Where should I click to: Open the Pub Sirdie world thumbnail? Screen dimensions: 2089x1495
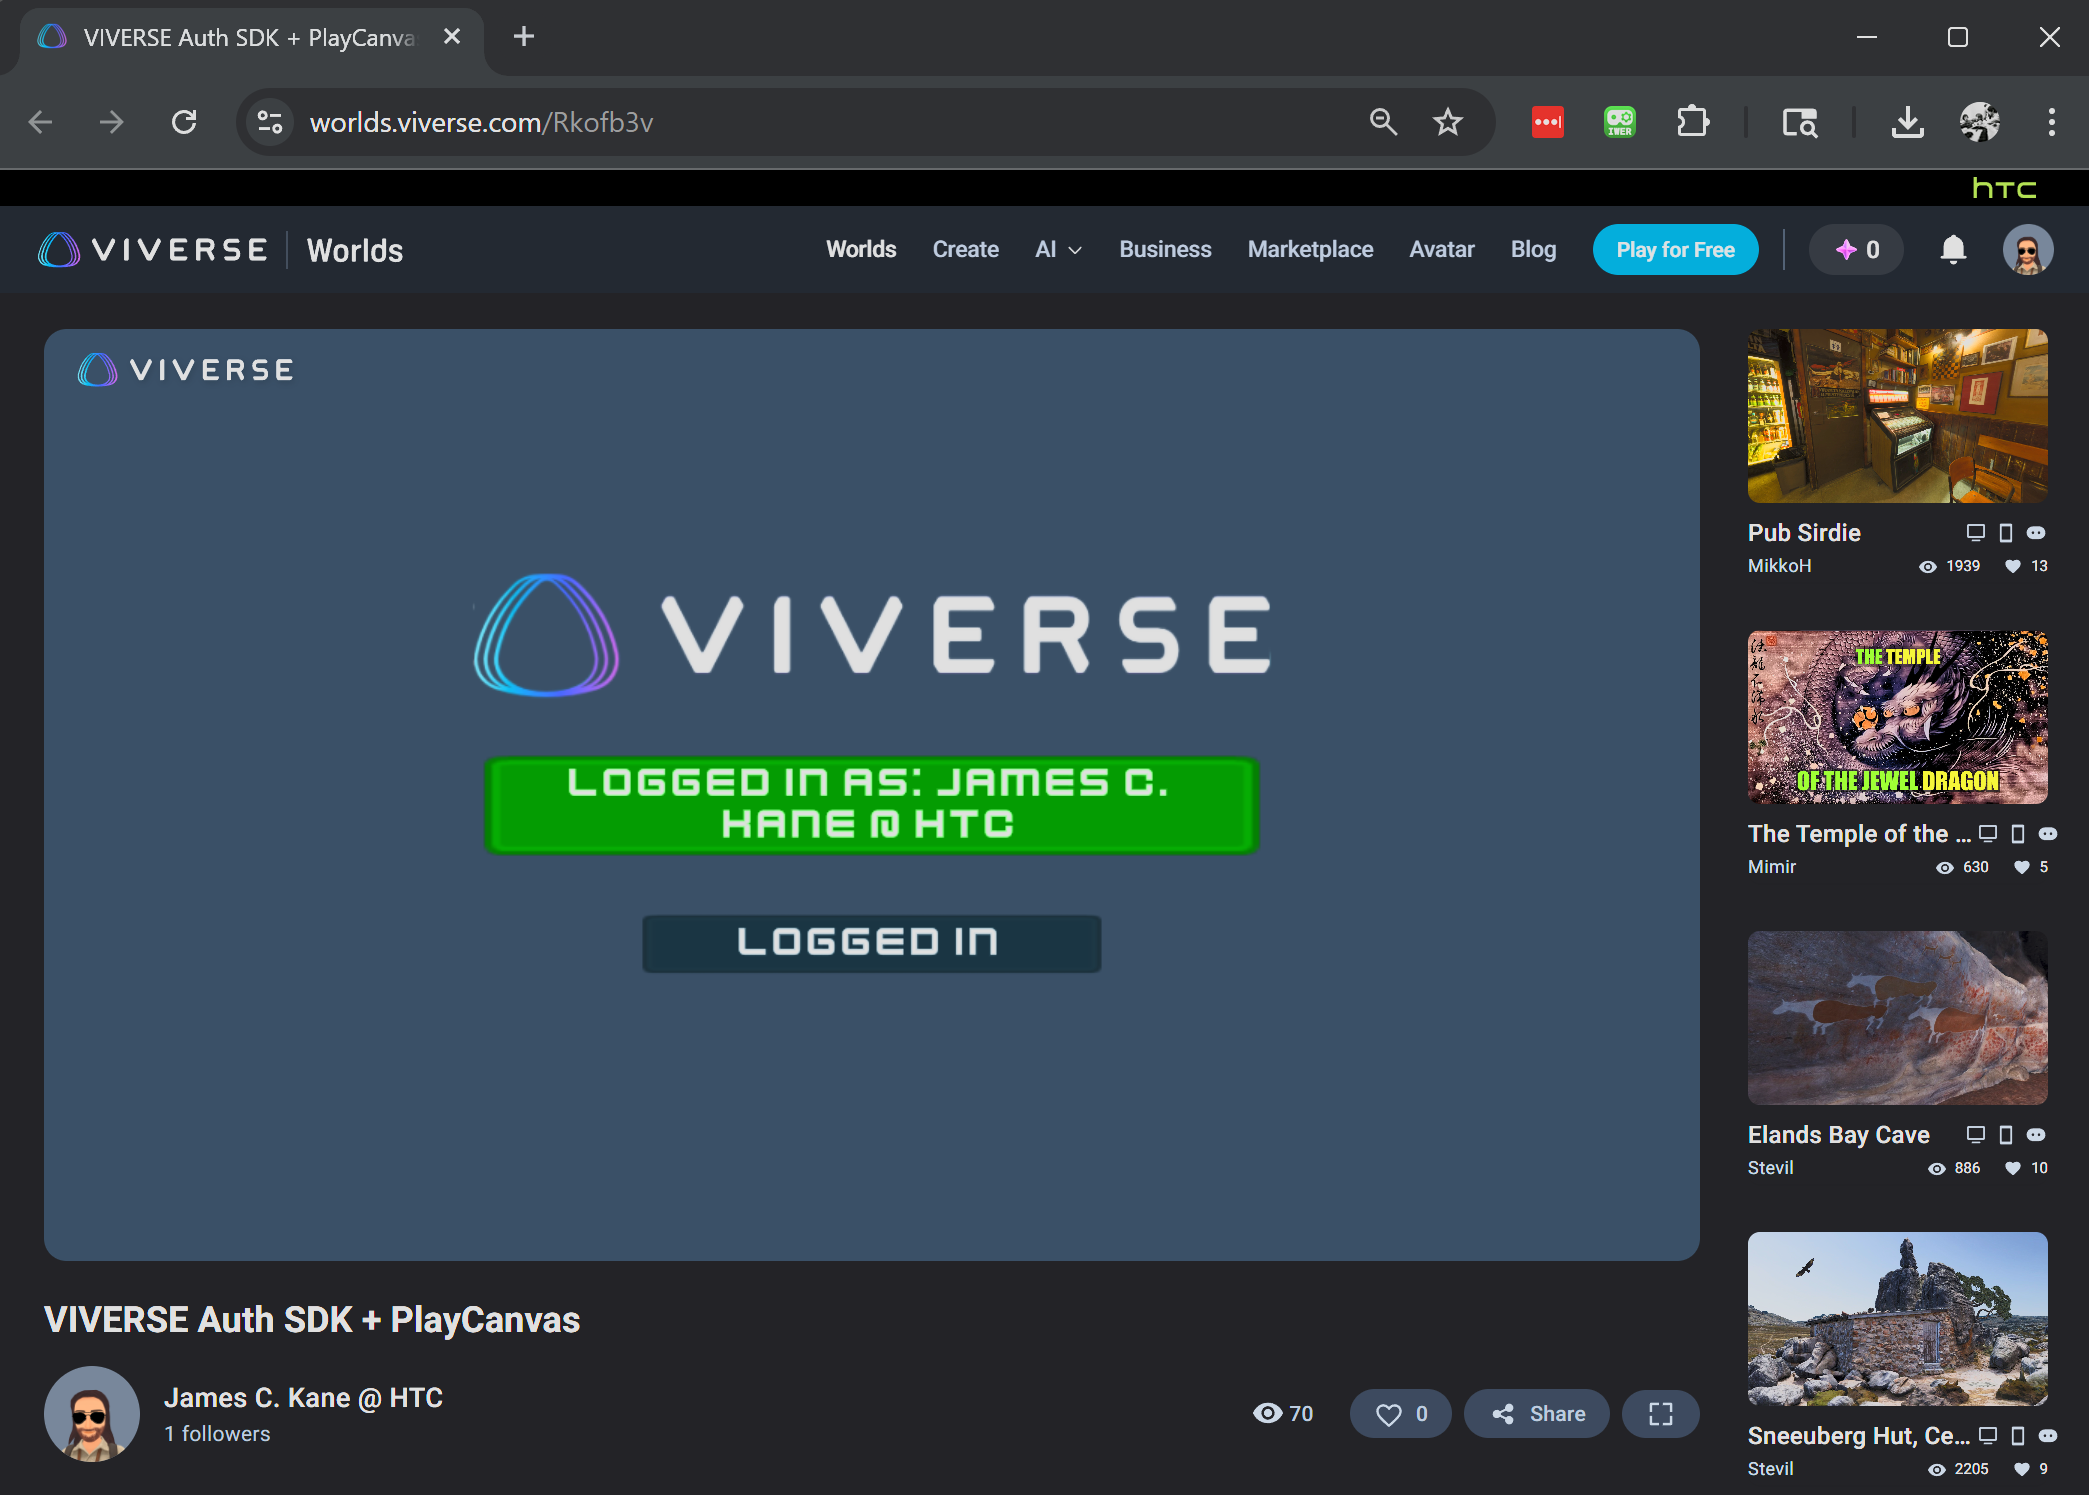pos(1897,416)
